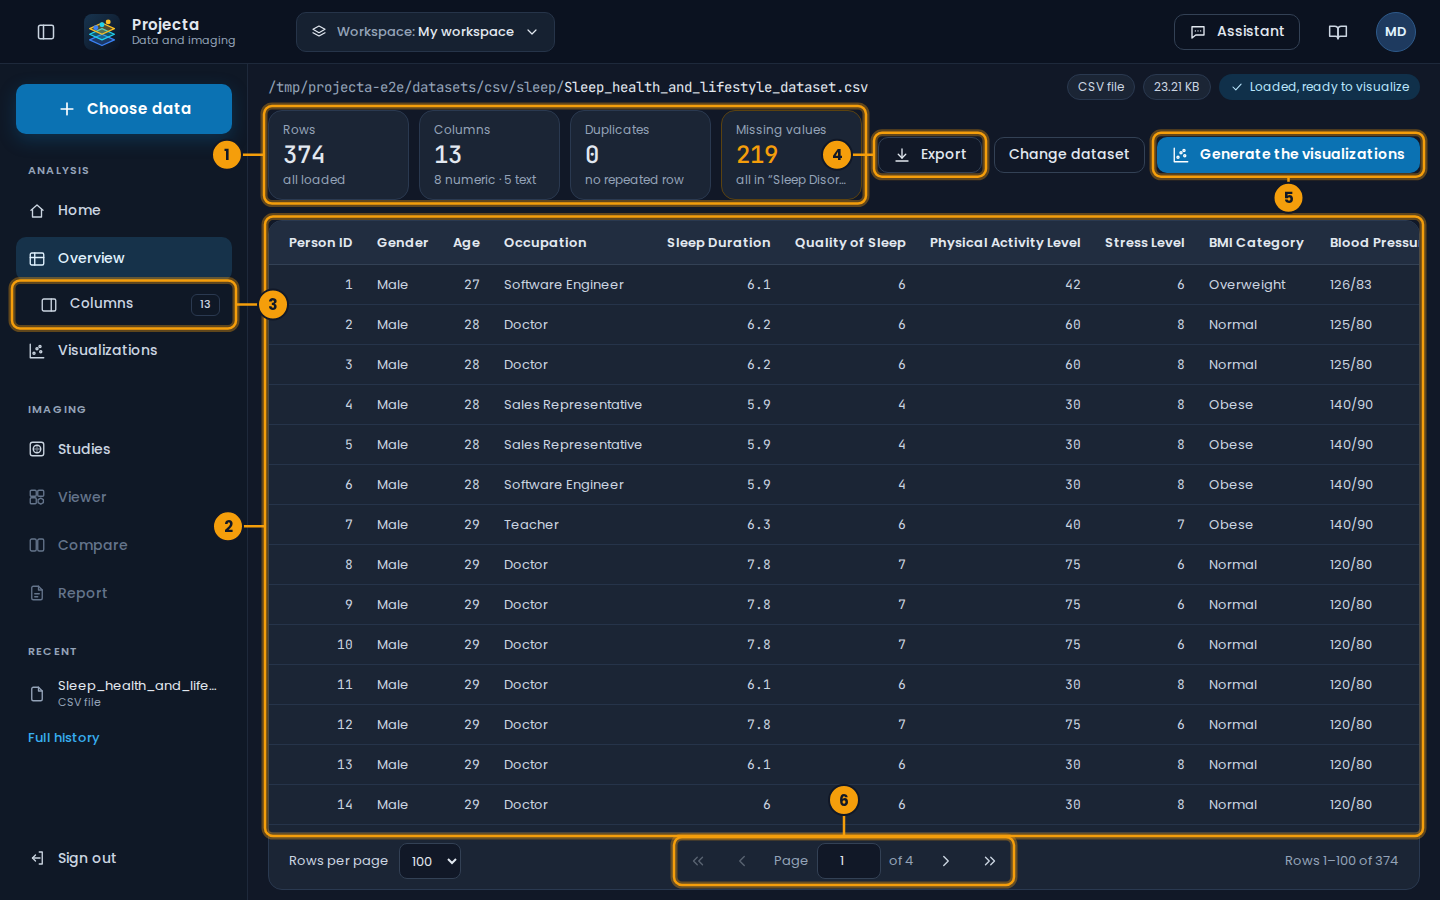Open the Columns section
Image resolution: width=1440 pixels, height=900 pixels.
pos(124,304)
